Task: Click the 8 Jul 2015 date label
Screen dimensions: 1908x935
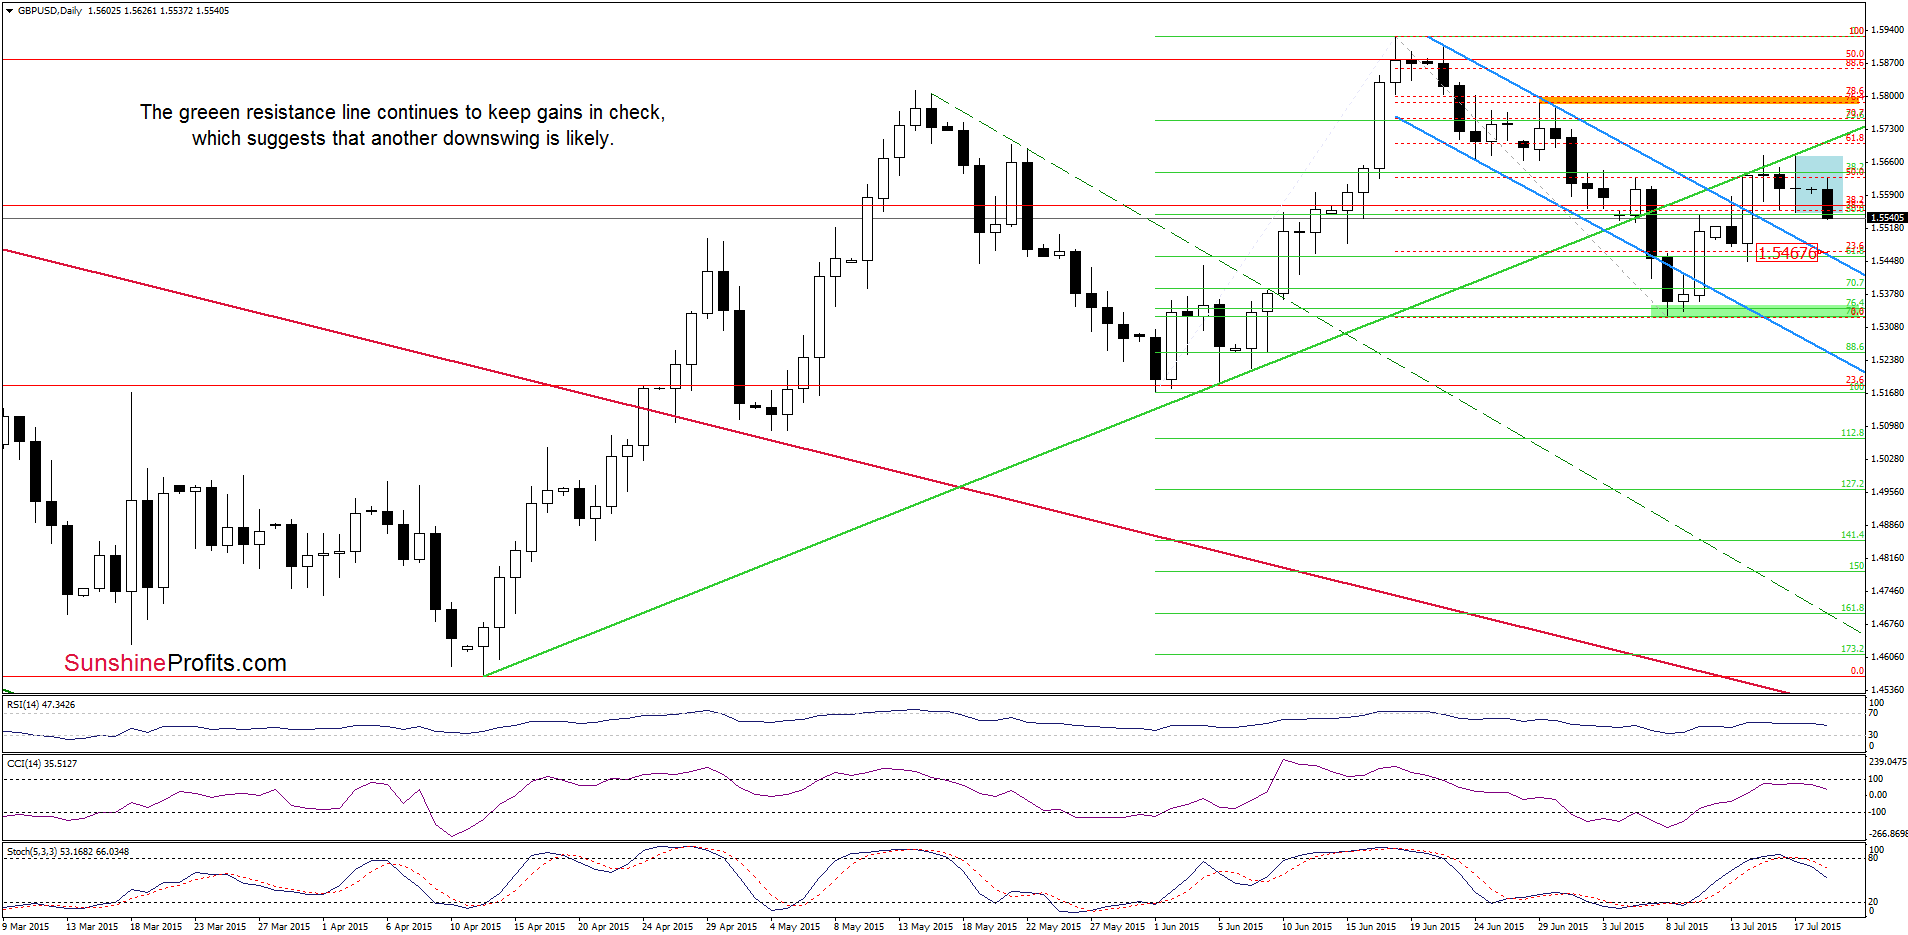Action: tap(1687, 927)
